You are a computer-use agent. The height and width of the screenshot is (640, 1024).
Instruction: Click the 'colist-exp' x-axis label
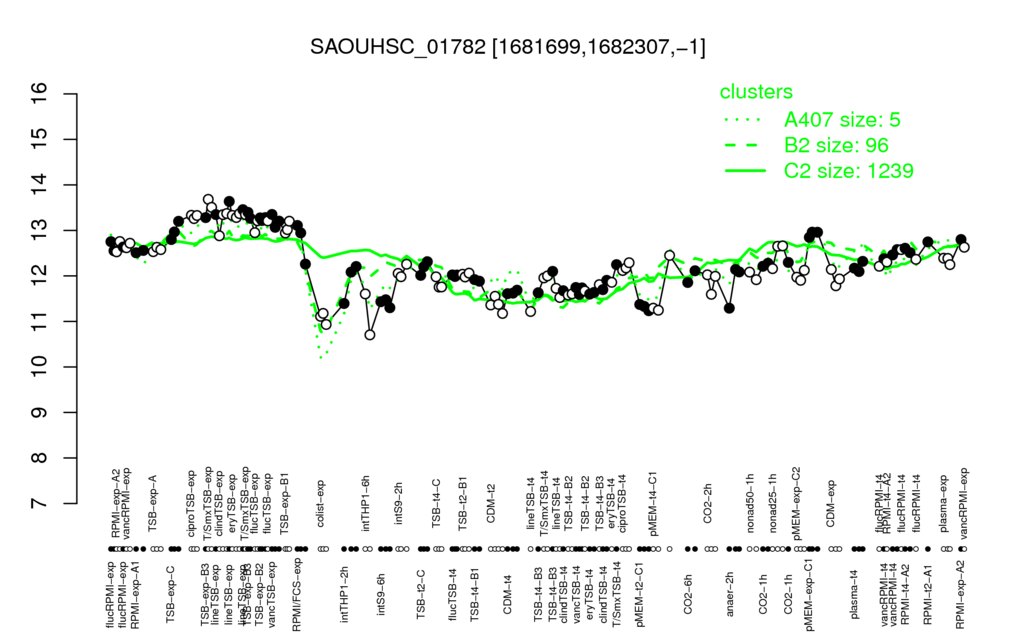321,502
